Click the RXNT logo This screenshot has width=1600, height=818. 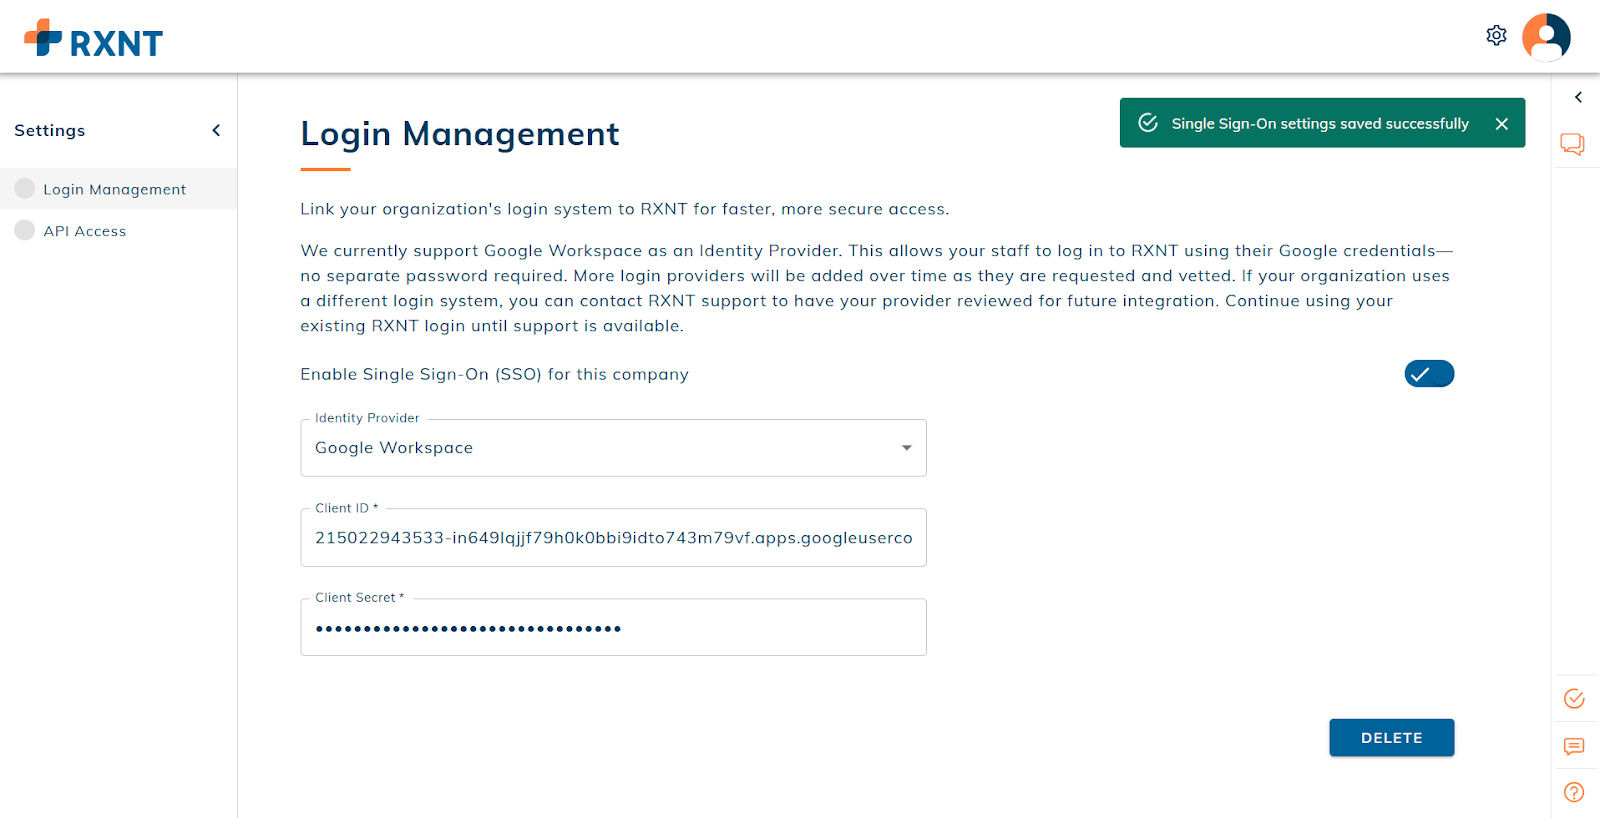point(93,40)
